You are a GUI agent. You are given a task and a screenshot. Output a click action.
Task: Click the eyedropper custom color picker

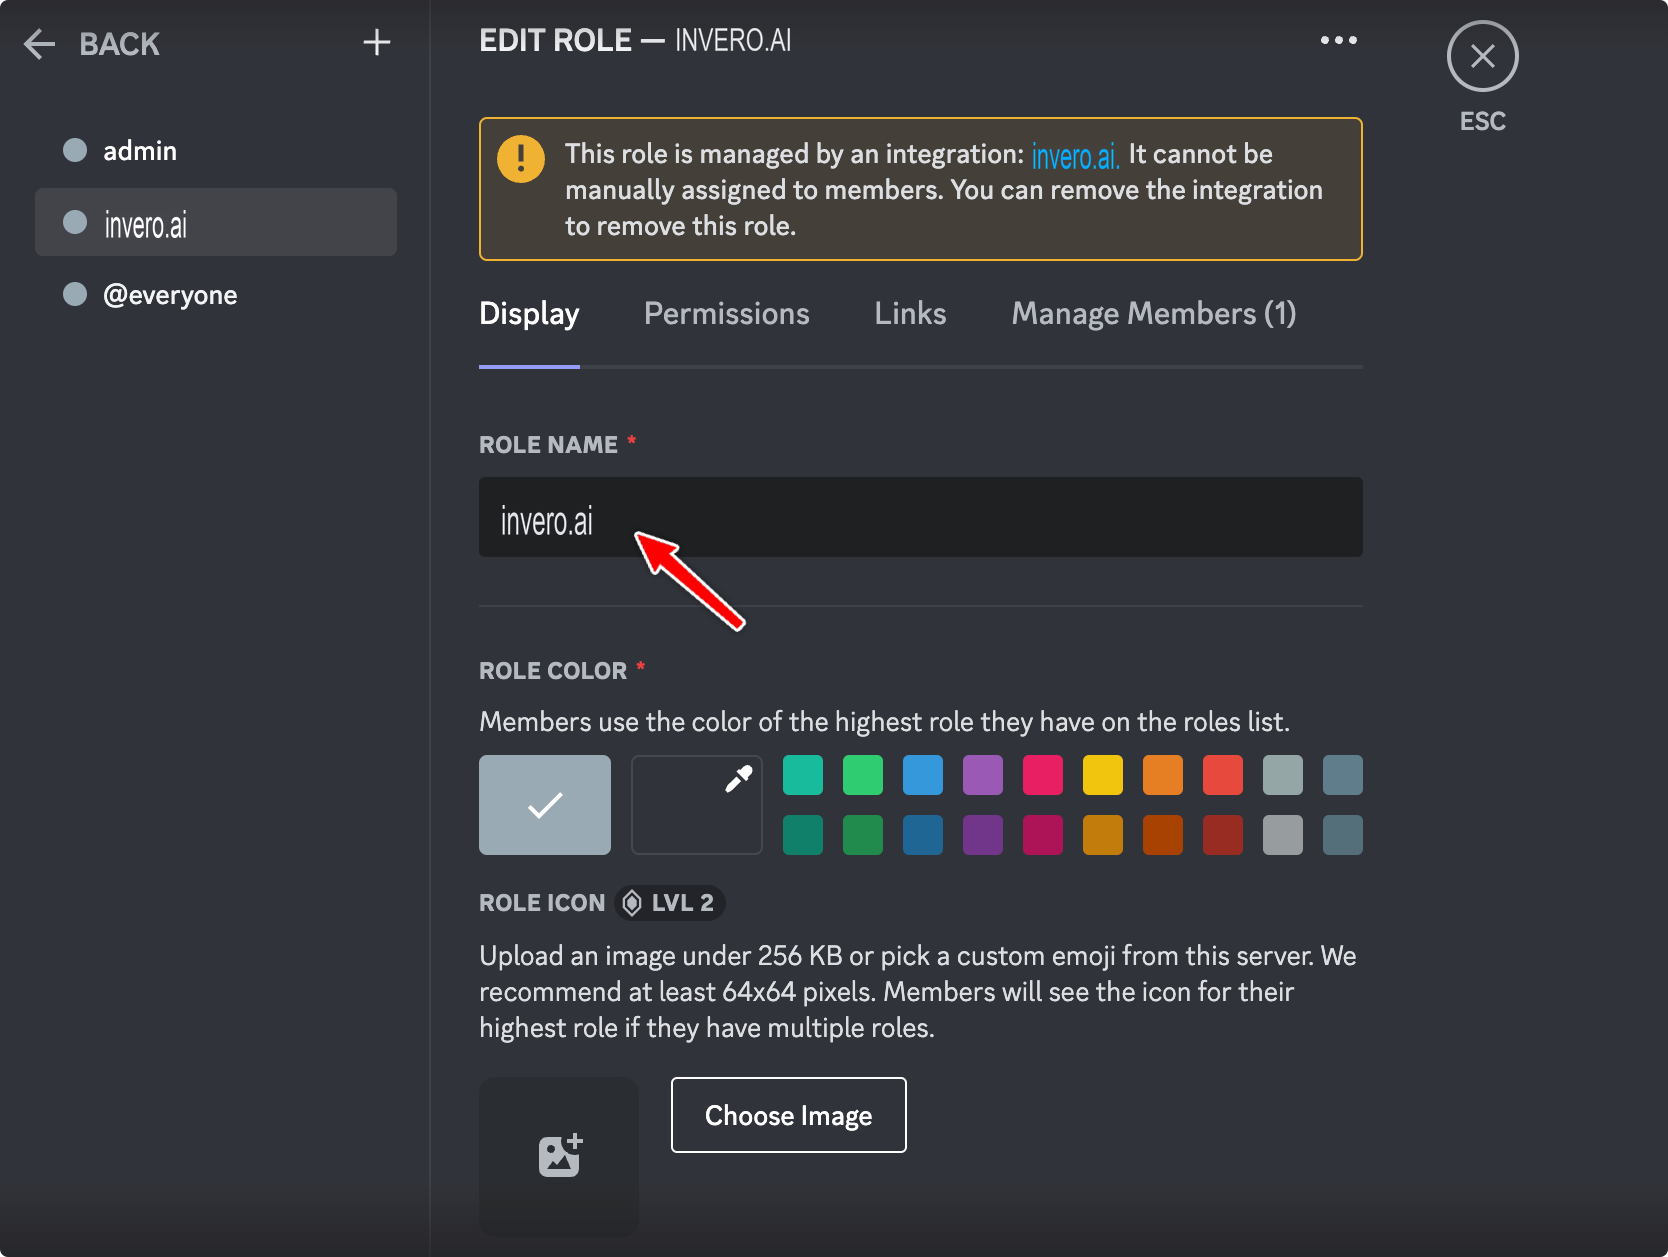pos(697,805)
